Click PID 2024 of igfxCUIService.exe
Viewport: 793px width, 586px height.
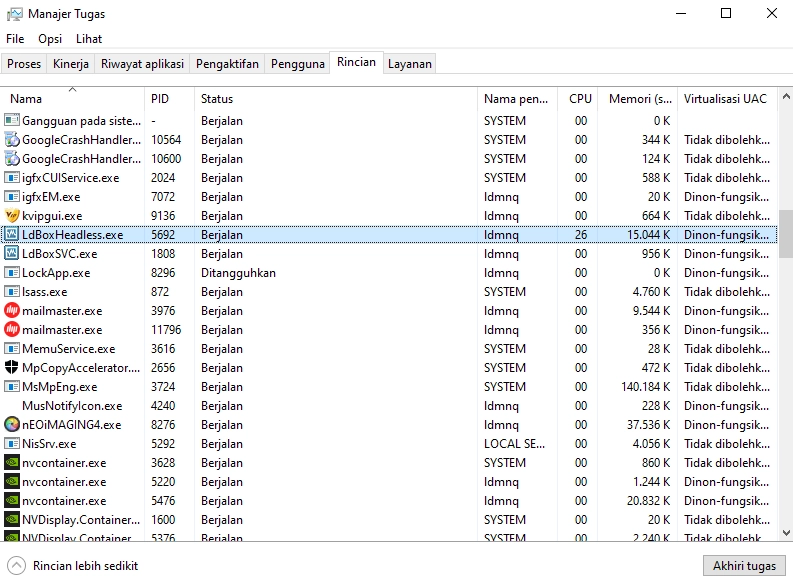click(163, 178)
